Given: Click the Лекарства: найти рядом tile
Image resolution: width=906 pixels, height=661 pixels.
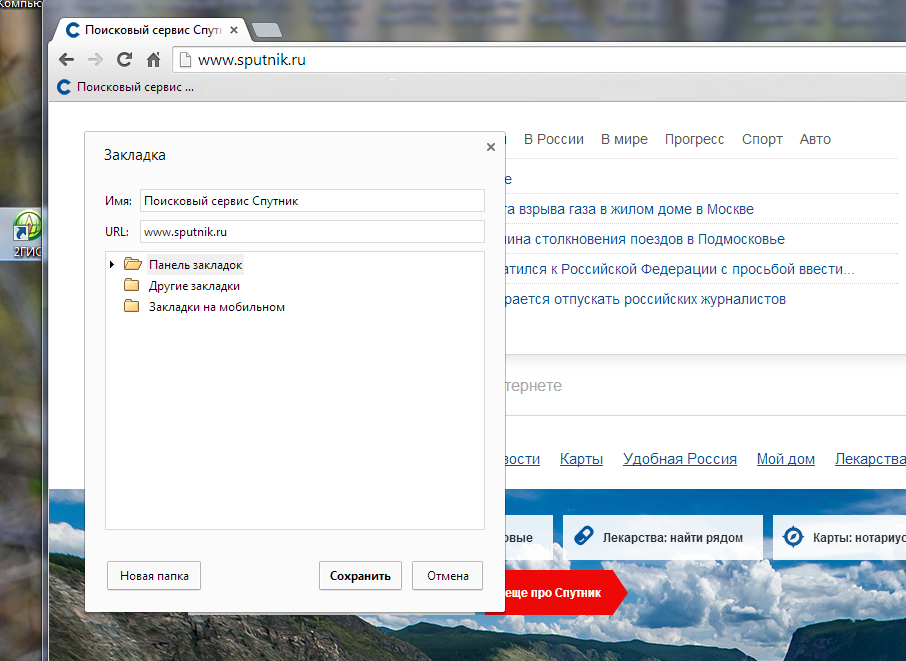Looking at the screenshot, I should click(663, 537).
